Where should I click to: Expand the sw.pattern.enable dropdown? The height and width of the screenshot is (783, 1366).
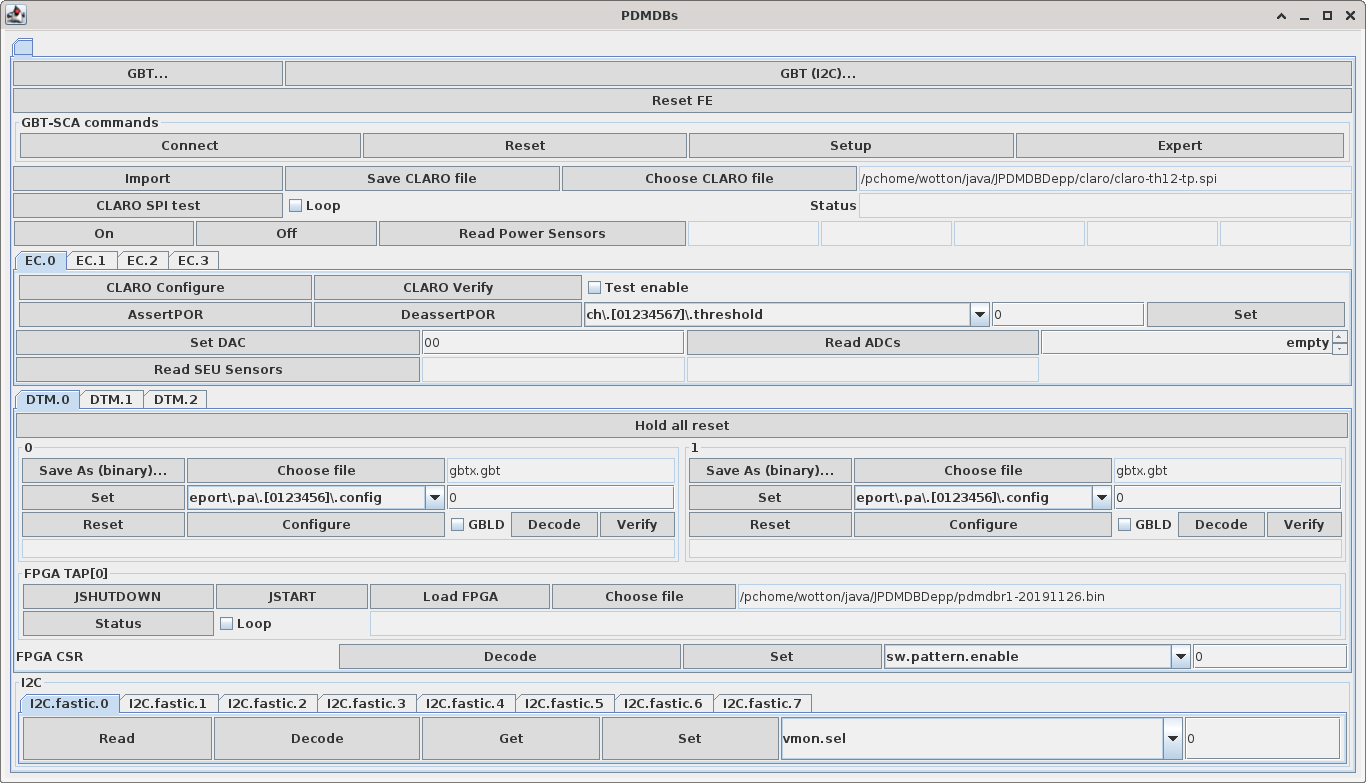pos(1181,657)
